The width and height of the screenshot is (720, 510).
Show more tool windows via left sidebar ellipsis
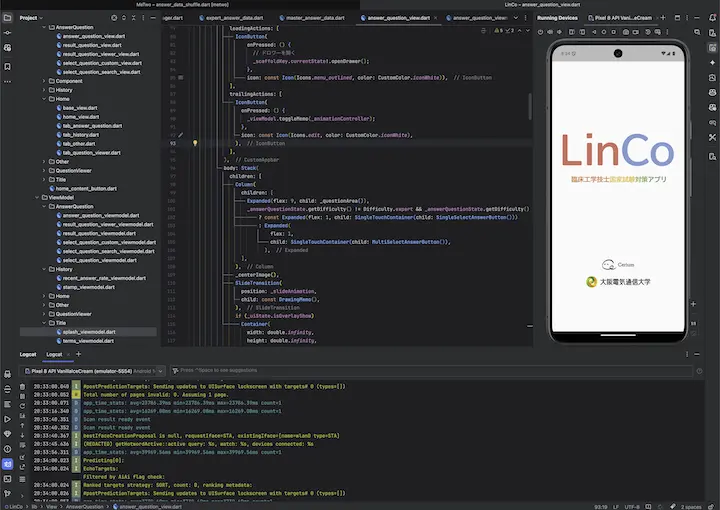(7, 82)
